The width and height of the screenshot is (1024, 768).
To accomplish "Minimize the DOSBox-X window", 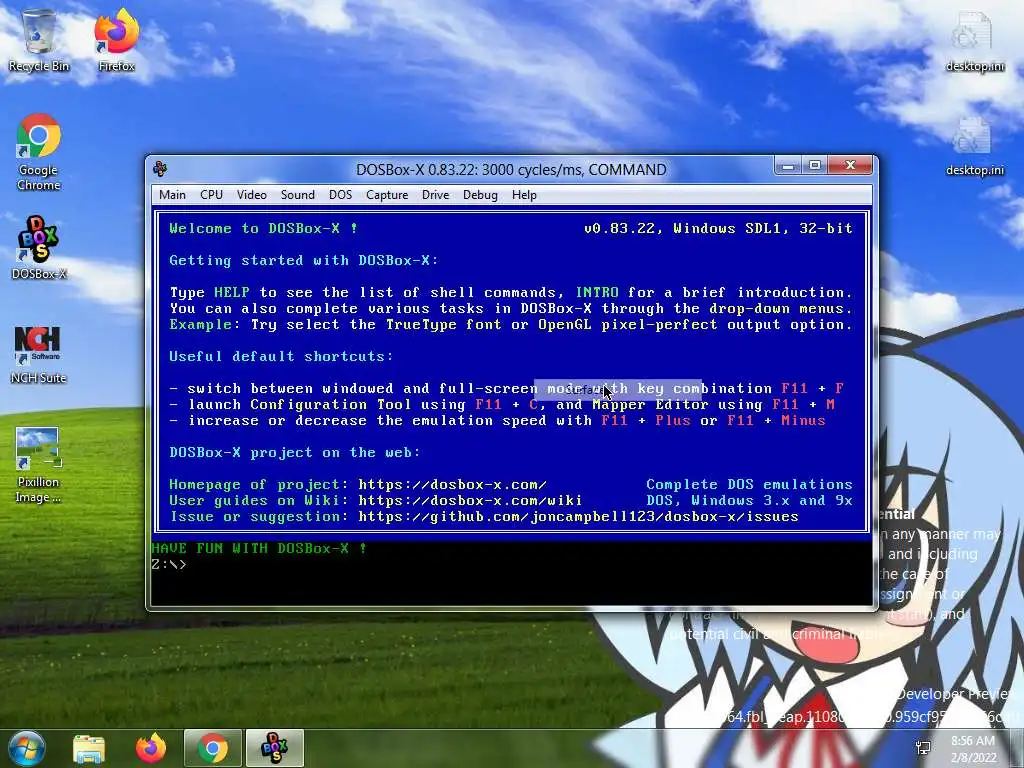I will 788,166.
